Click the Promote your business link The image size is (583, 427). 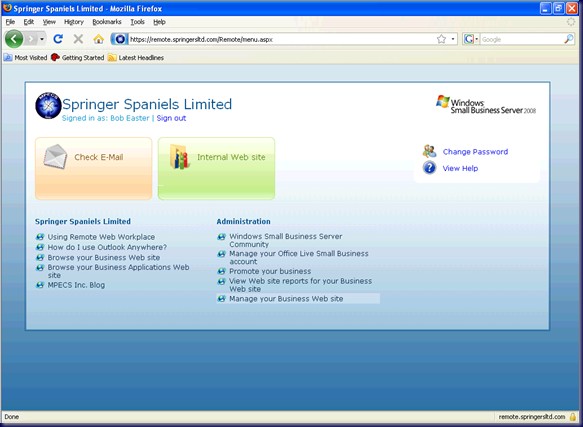pos(270,272)
